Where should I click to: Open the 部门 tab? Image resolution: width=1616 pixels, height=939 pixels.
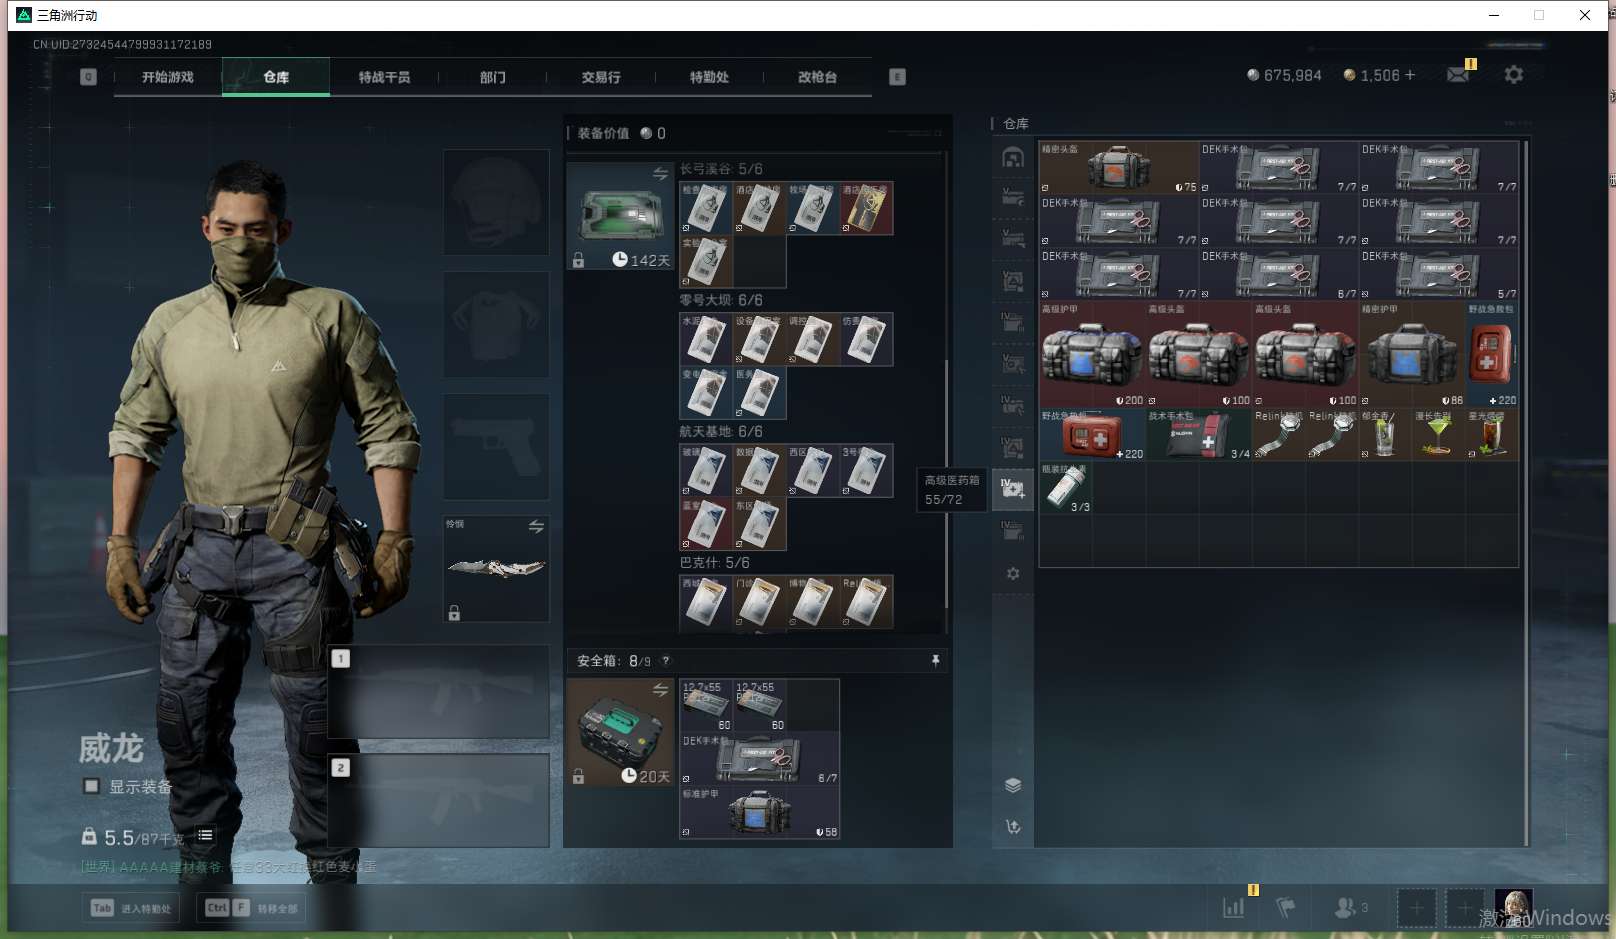click(x=492, y=77)
